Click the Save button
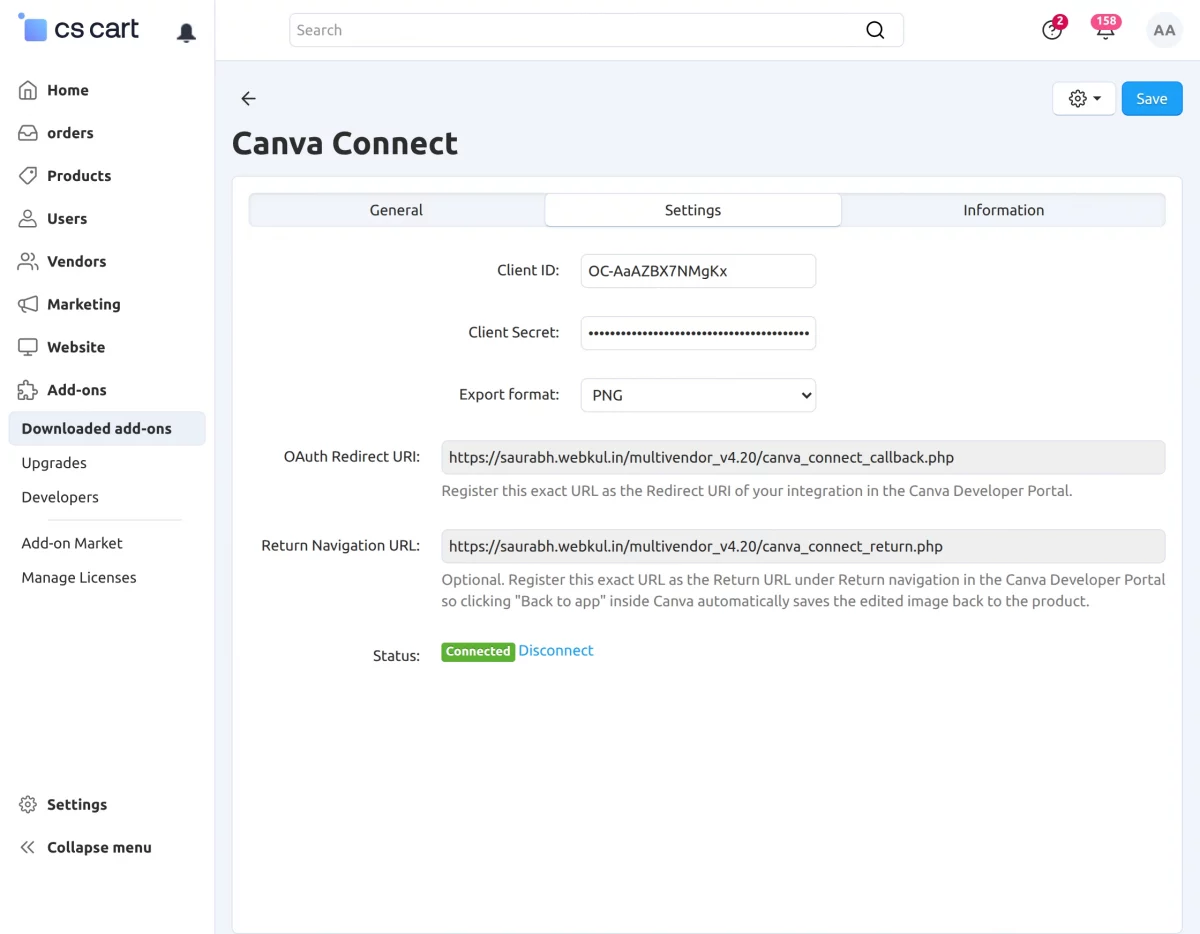 click(x=1152, y=99)
